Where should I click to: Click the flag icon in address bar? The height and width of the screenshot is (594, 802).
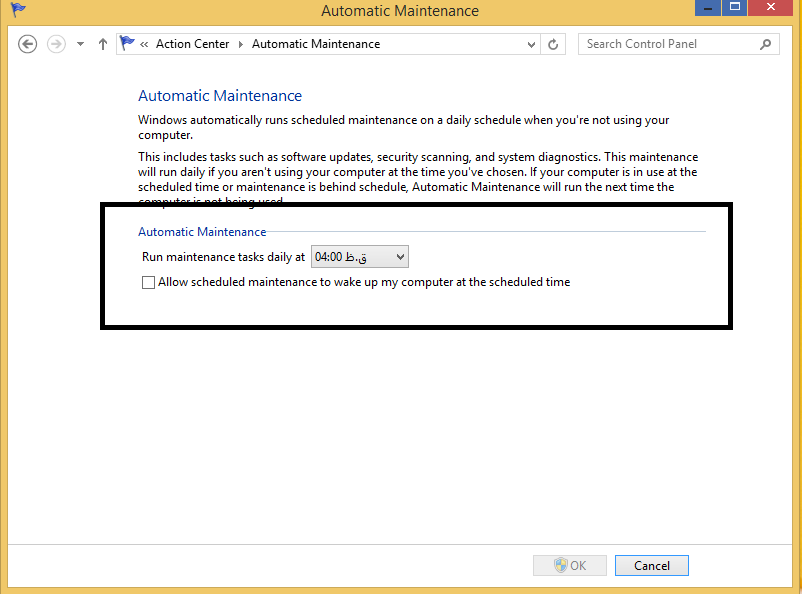pyautogui.click(x=127, y=43)
